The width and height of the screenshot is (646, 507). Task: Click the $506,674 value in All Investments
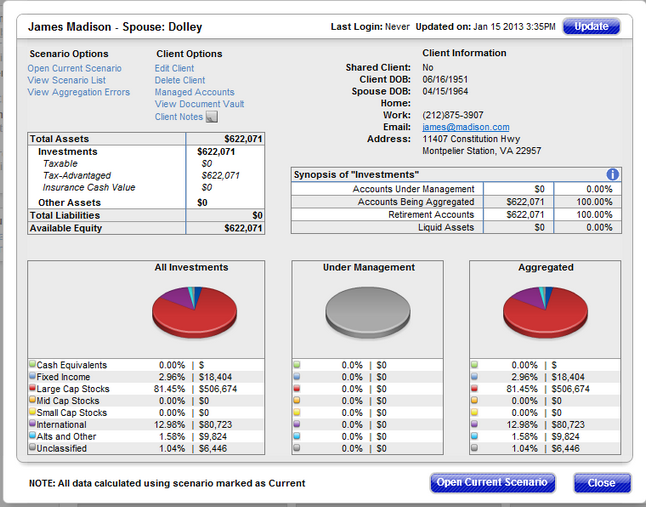(x=218, y=389)
